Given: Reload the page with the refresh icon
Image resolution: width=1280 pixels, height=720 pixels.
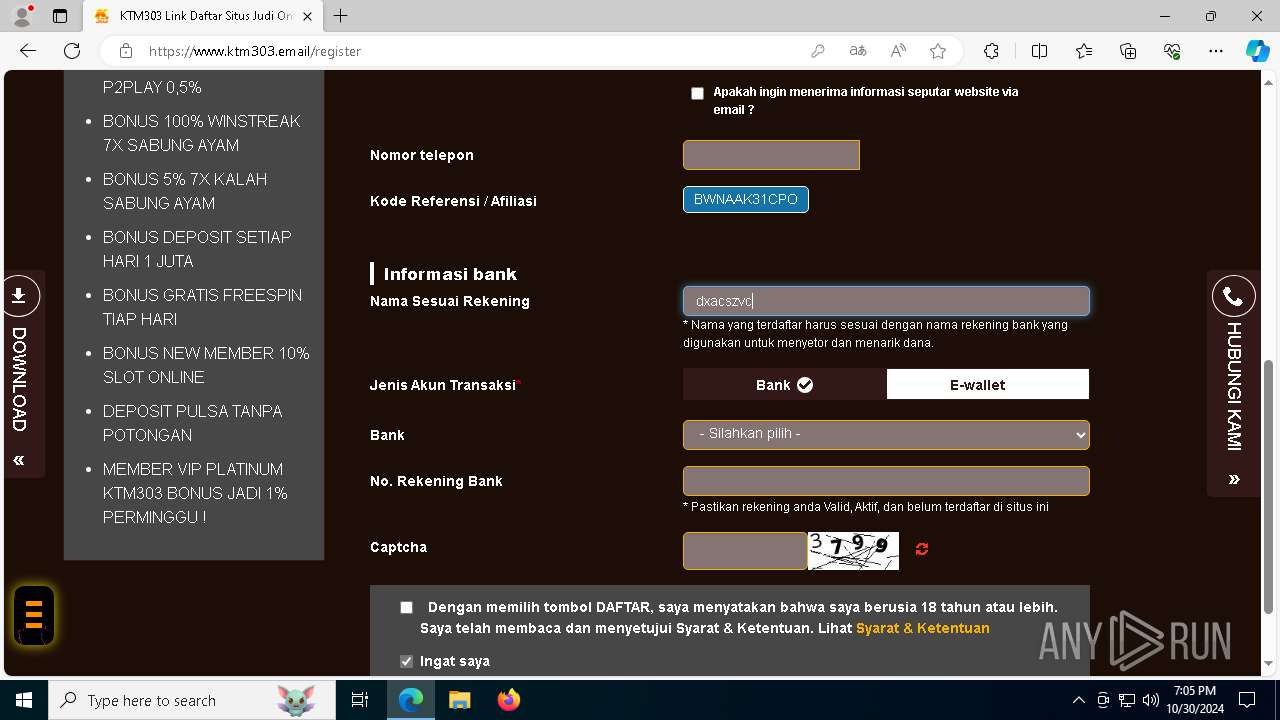Looking at the screenshot, I should pyautogui.click(x=72, y=51).
